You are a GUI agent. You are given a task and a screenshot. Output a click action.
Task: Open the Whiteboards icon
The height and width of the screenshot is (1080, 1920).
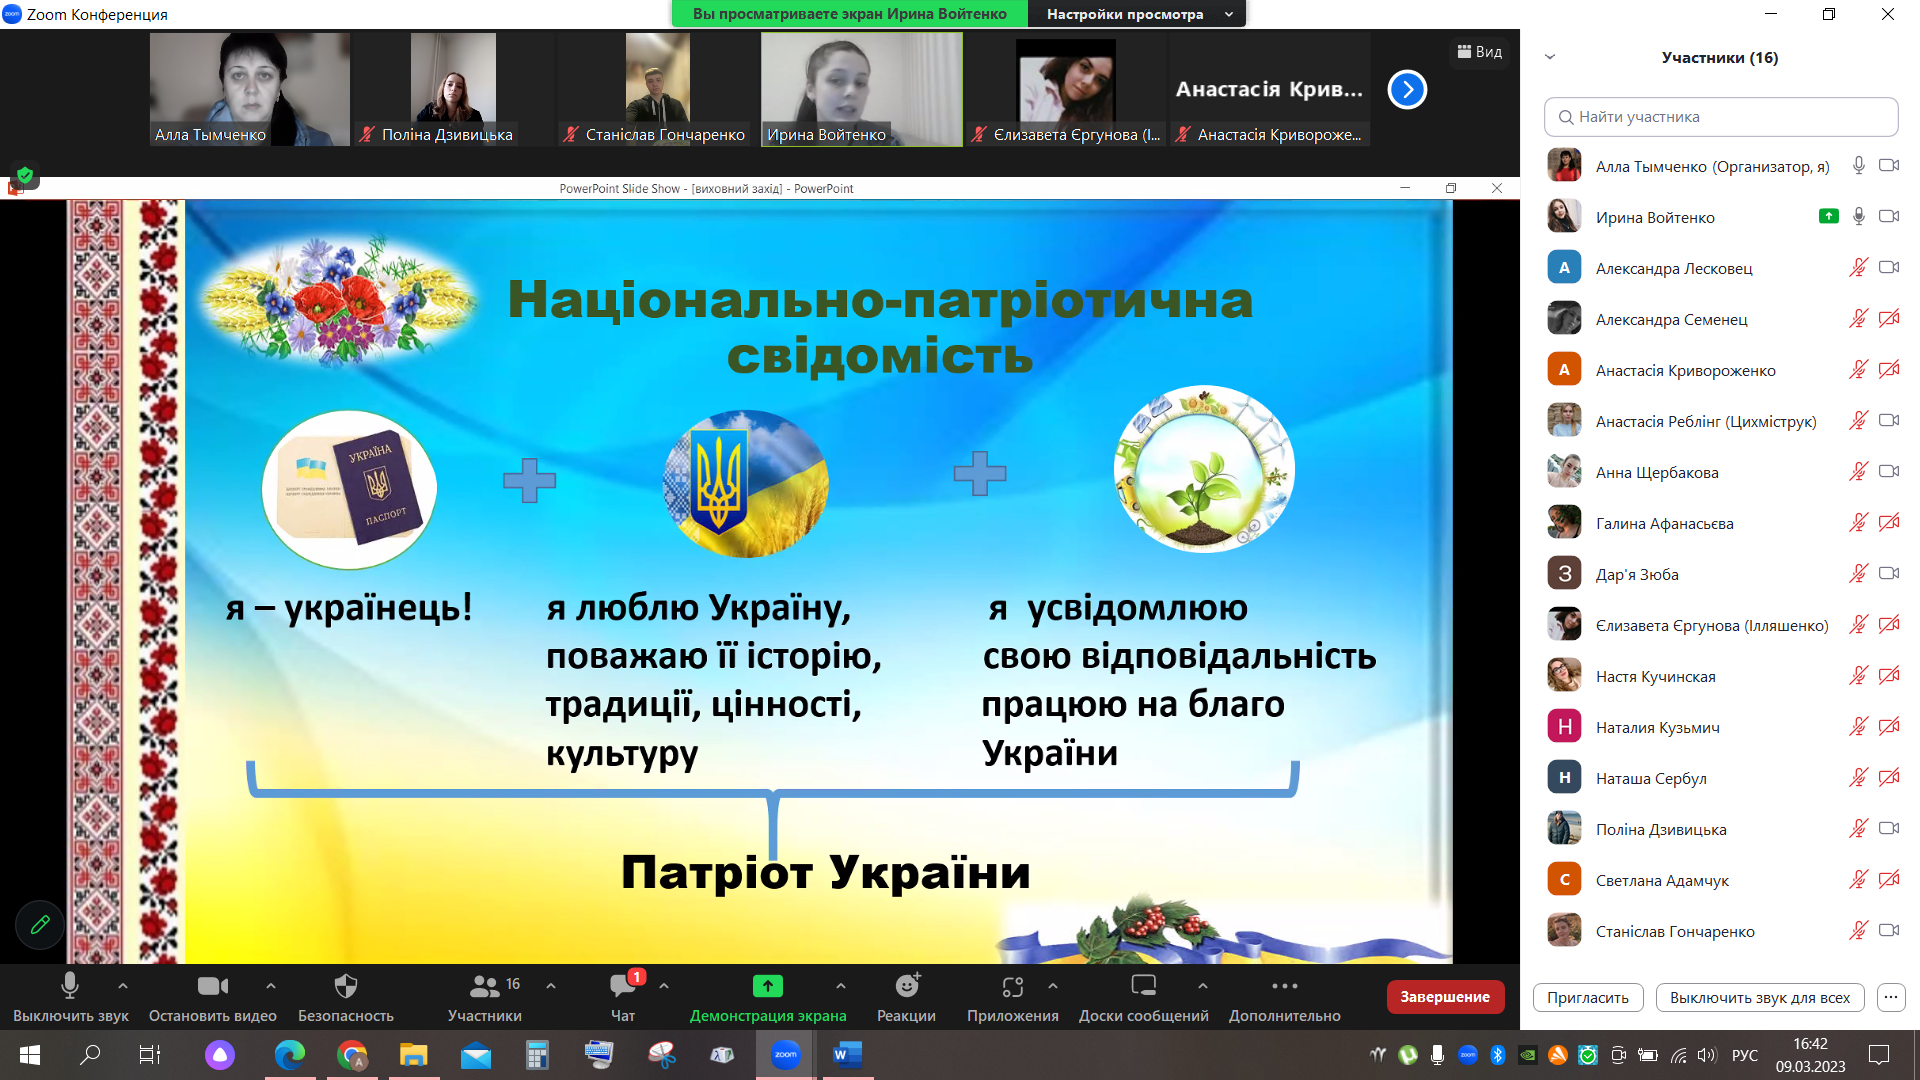point(1143,987)
